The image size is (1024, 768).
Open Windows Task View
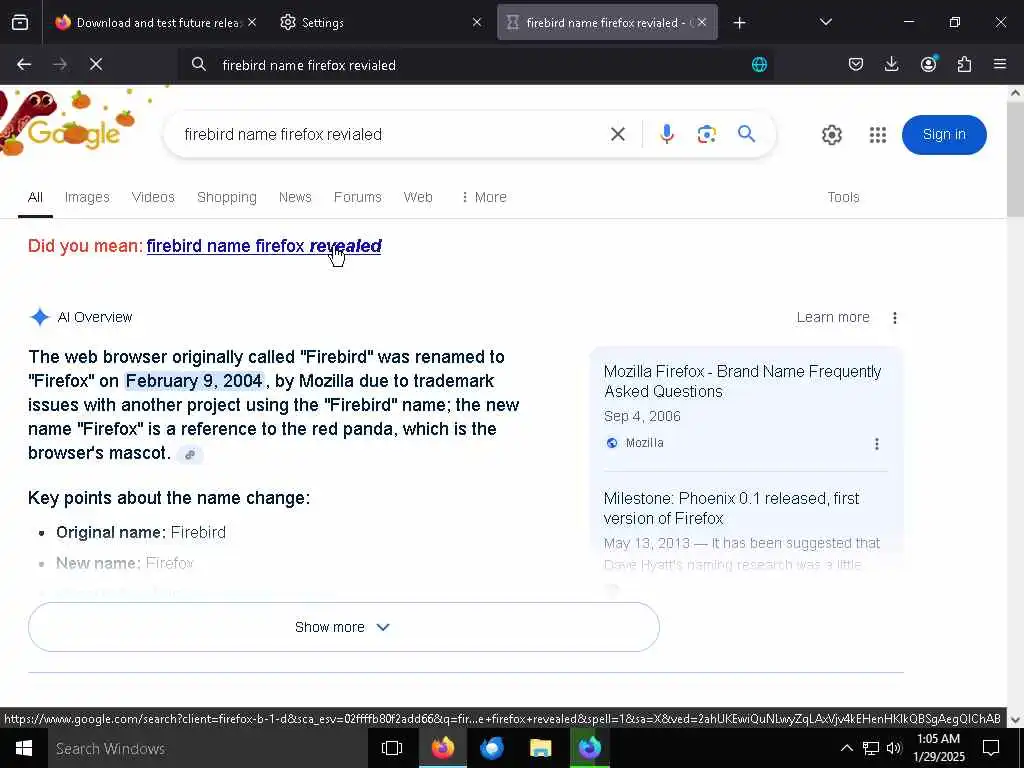[x=392, y=748]
